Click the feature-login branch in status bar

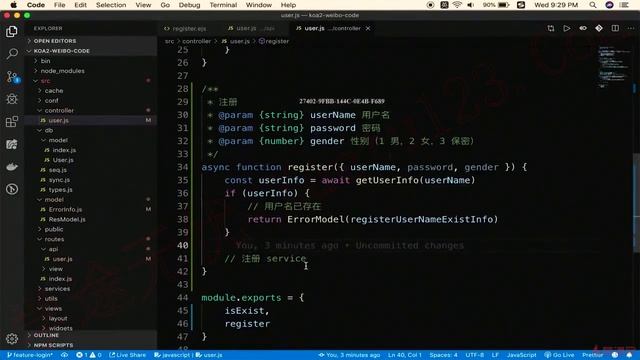pos(30,355)
